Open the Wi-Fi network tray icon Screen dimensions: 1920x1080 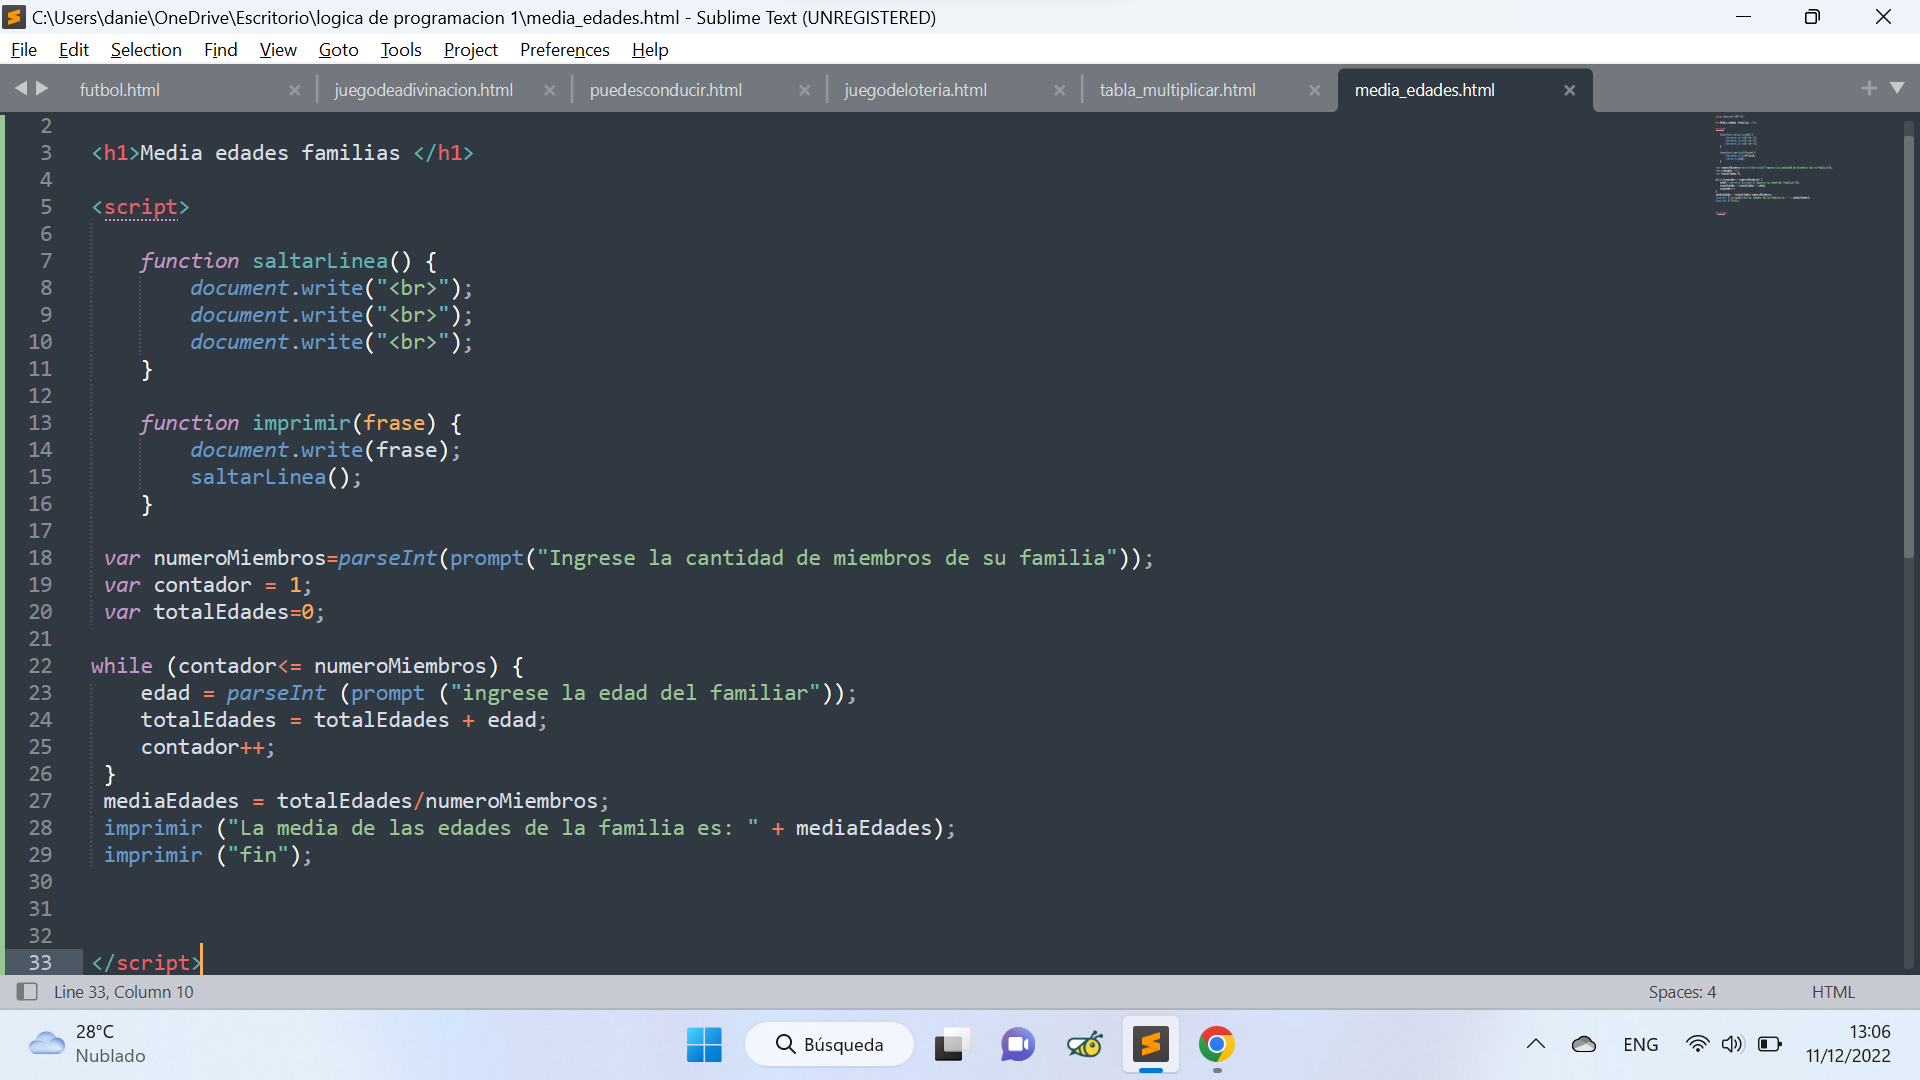1697,1045
